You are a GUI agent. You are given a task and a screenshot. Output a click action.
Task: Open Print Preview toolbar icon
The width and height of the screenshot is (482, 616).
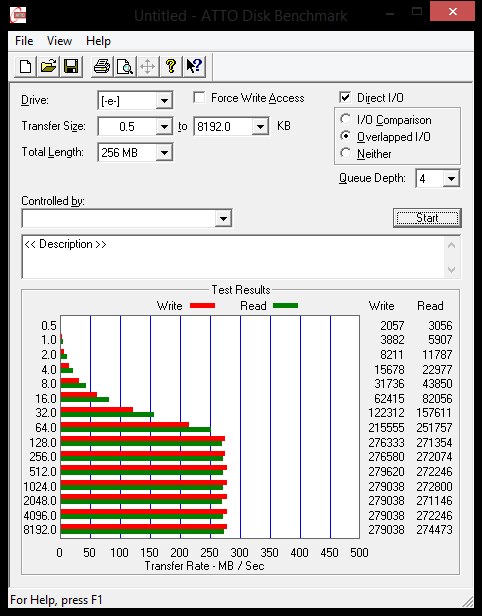coord(125,66)
